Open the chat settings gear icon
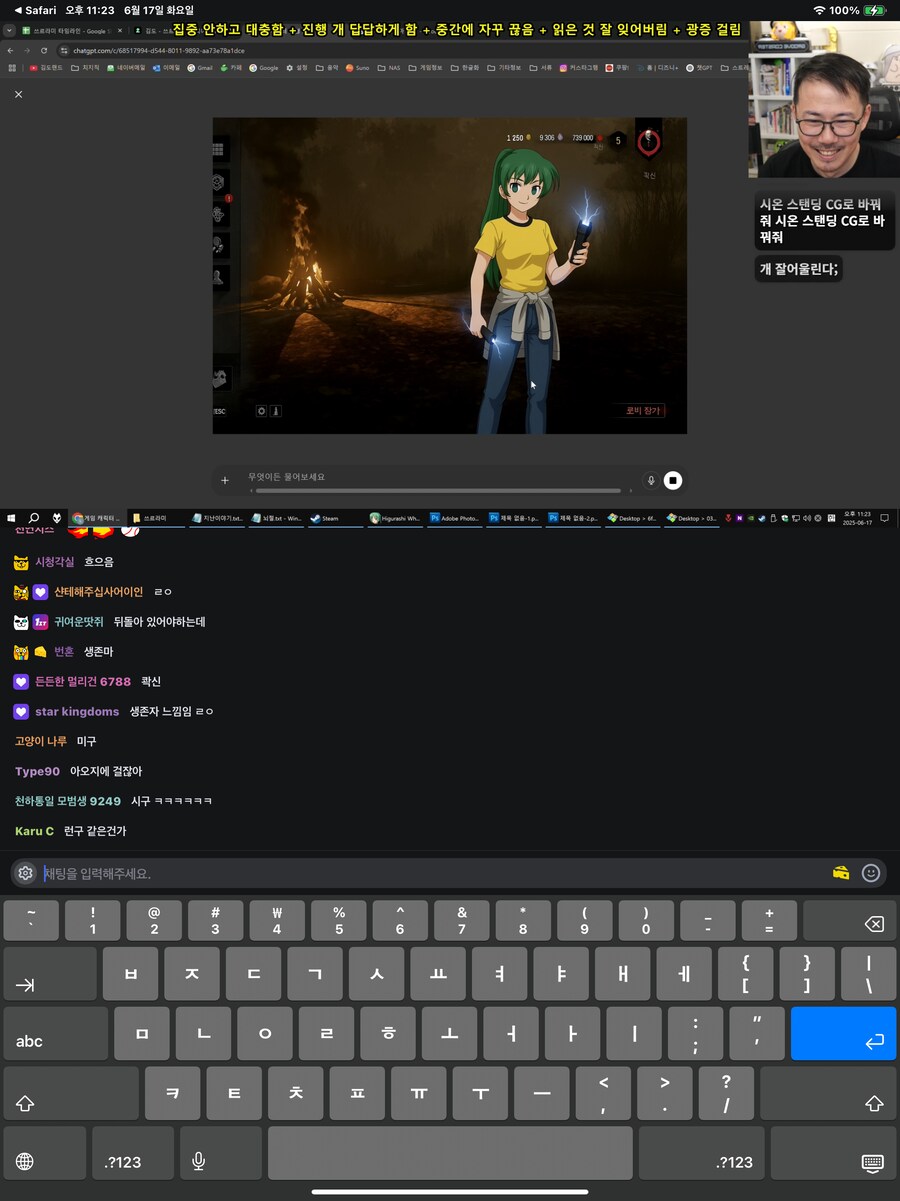 (x=26, y=873)
